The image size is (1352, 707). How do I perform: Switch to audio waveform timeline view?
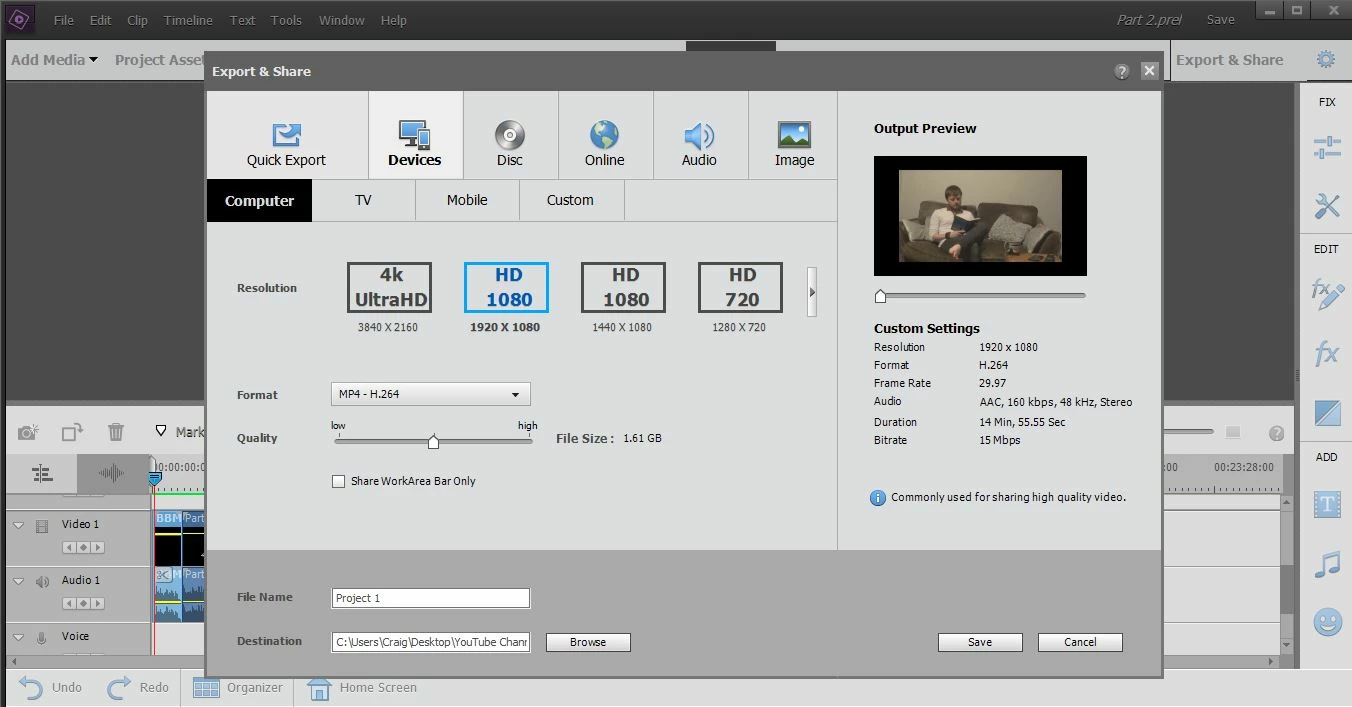click(x=111, y=473)
